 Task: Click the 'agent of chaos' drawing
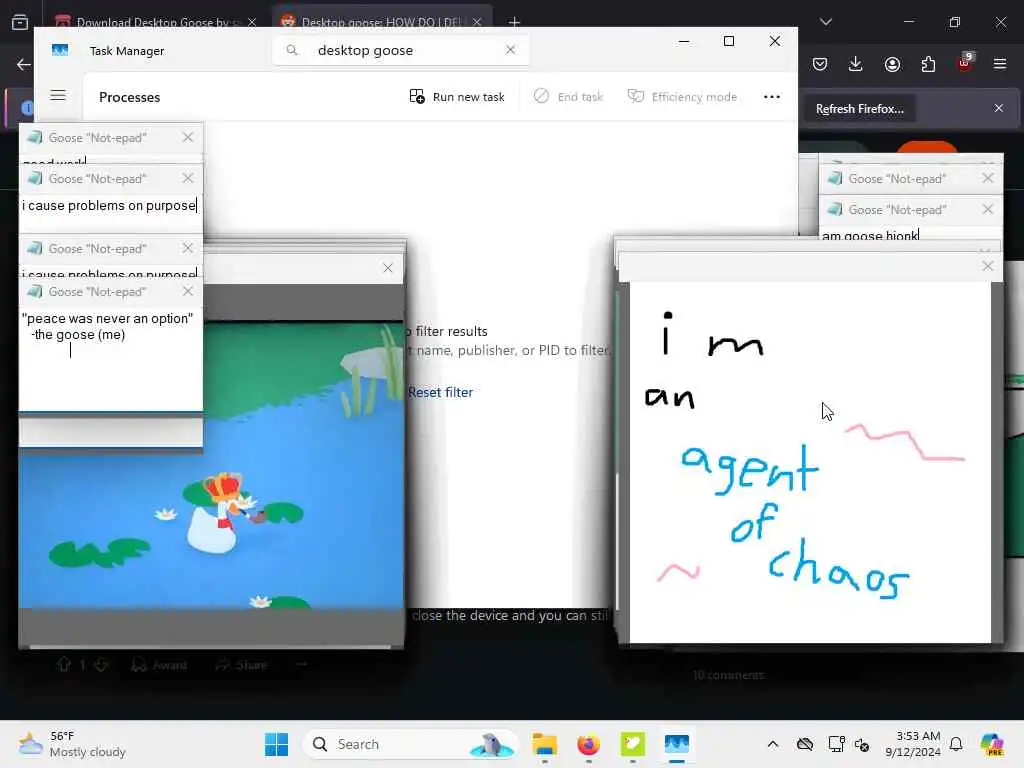810,462
